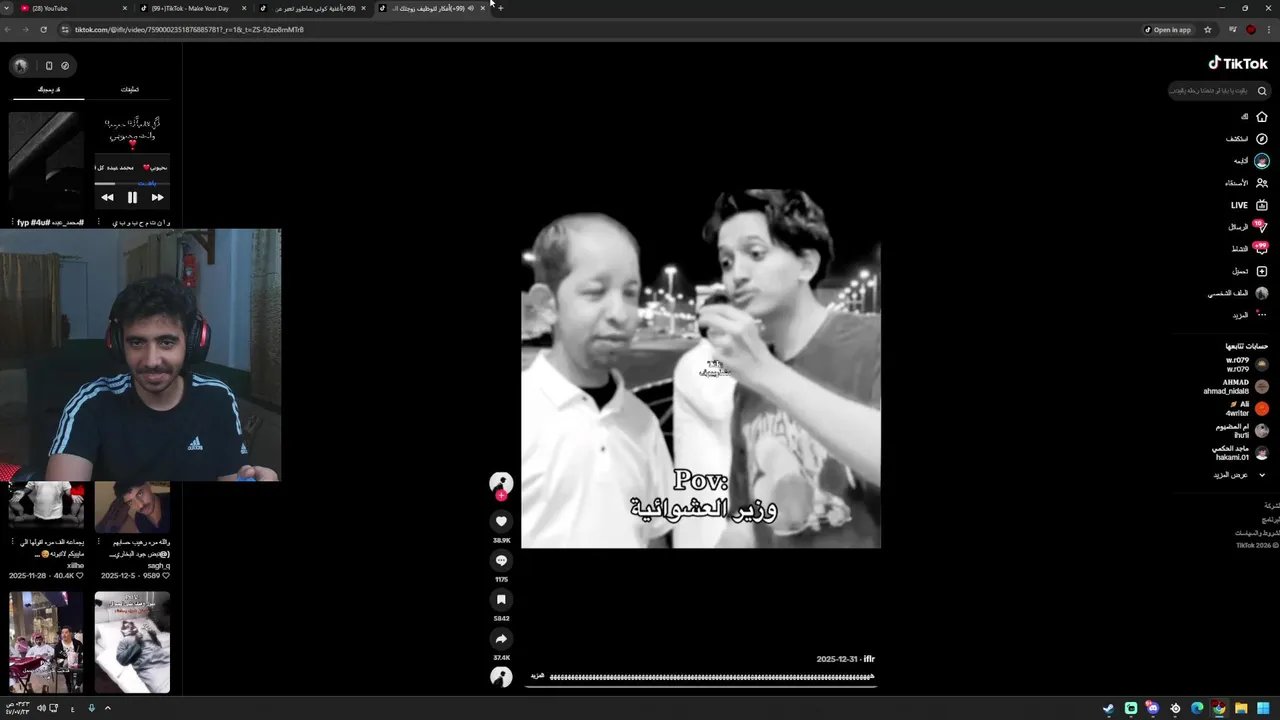The height and width of the screenshot is (720, 1280).
Task: Like the sagh_q video (9589 heart)
Action: 165,576
